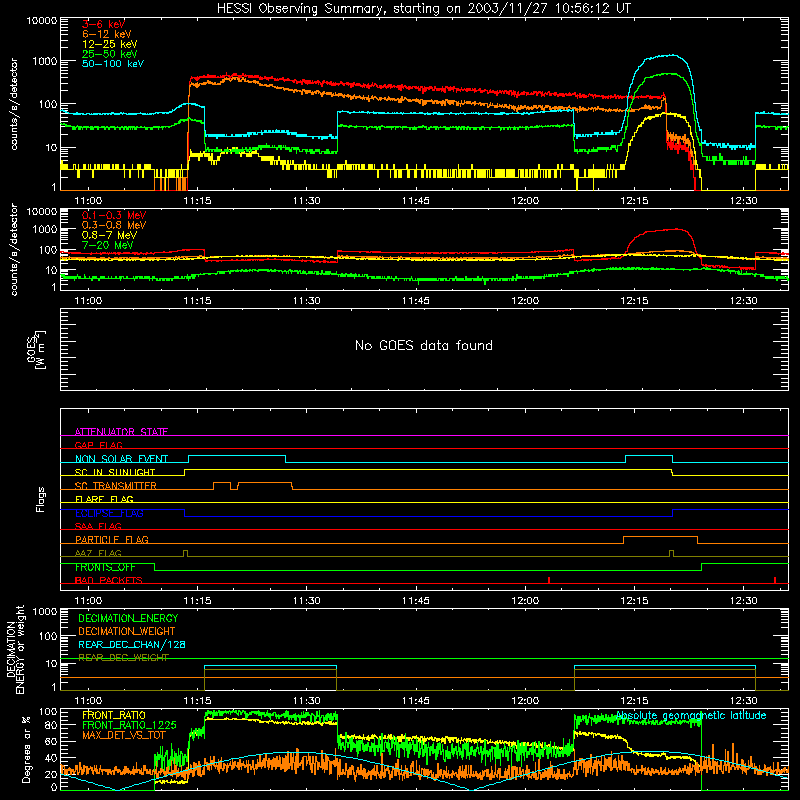
Task: Select the NON_SOLAR_EVENT flag label
Action: (x=121, y=459)
